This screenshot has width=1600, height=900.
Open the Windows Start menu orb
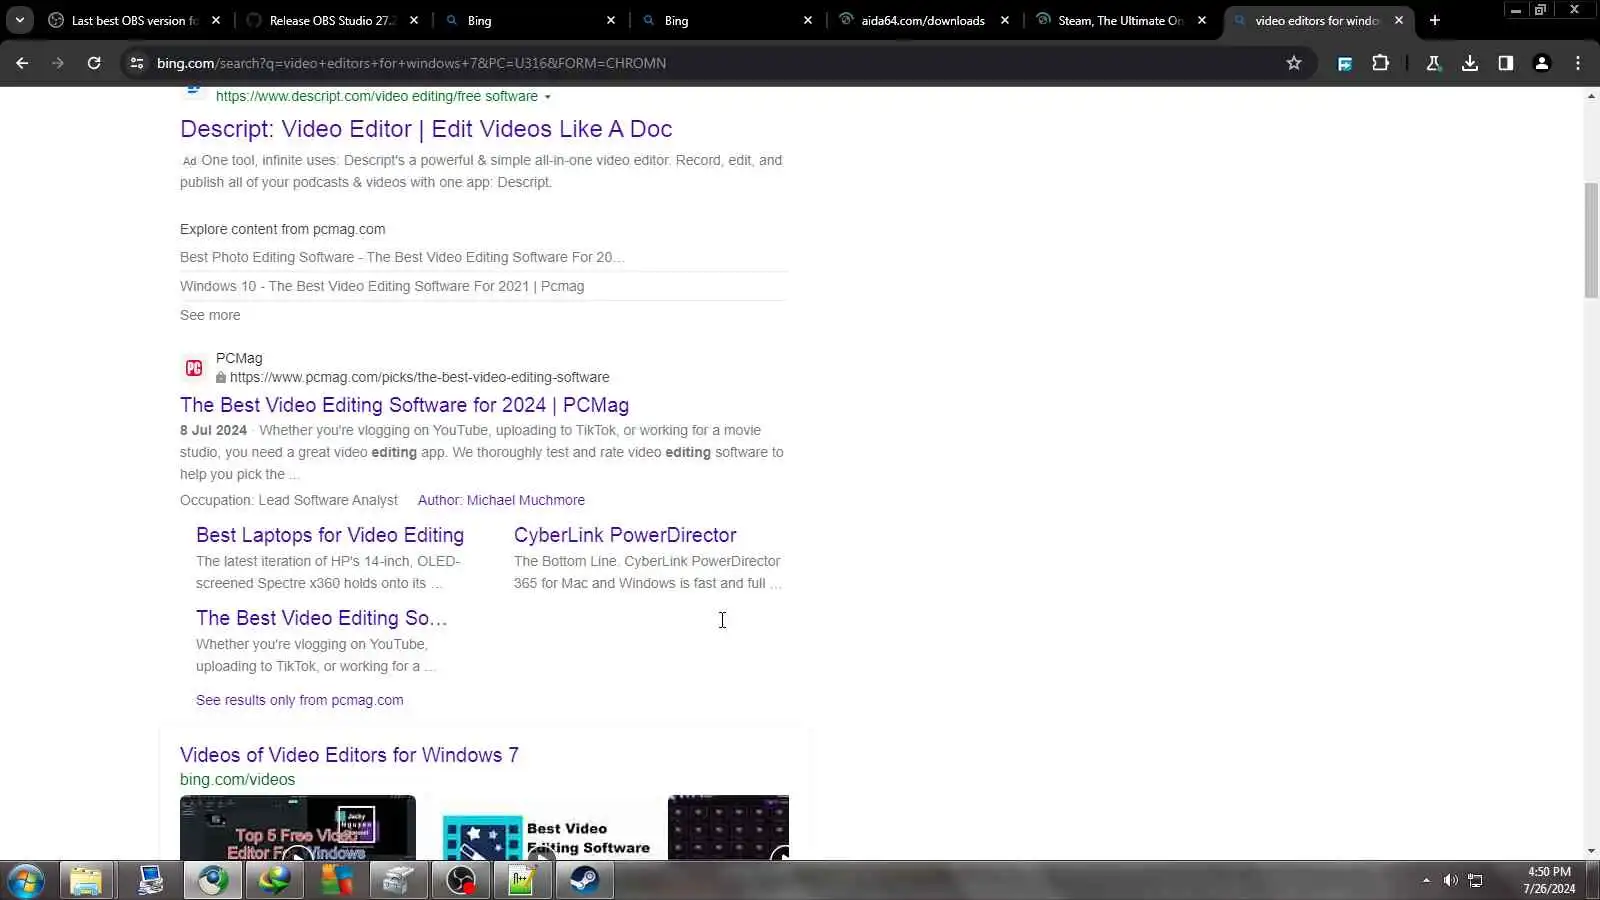25,881
